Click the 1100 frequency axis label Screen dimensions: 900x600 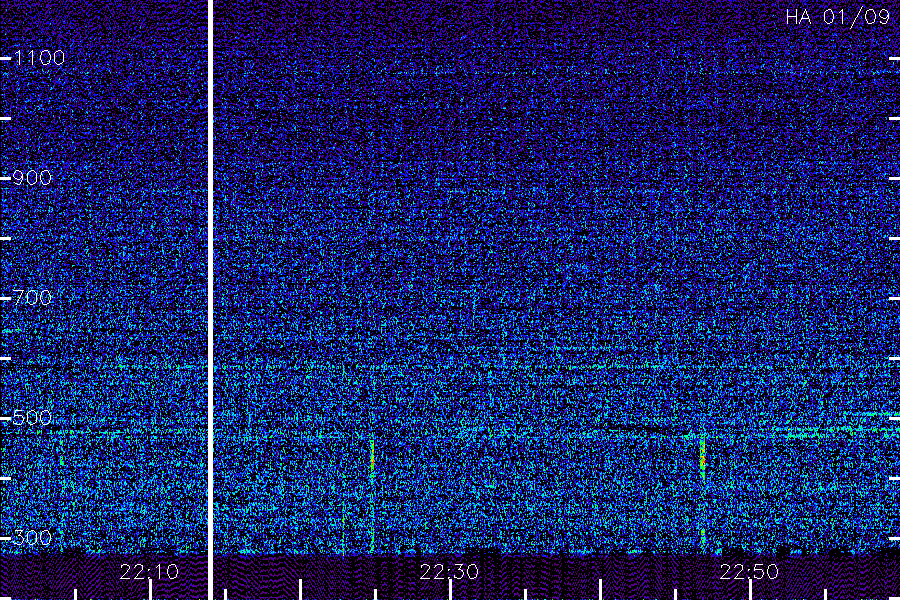[39, 58]
